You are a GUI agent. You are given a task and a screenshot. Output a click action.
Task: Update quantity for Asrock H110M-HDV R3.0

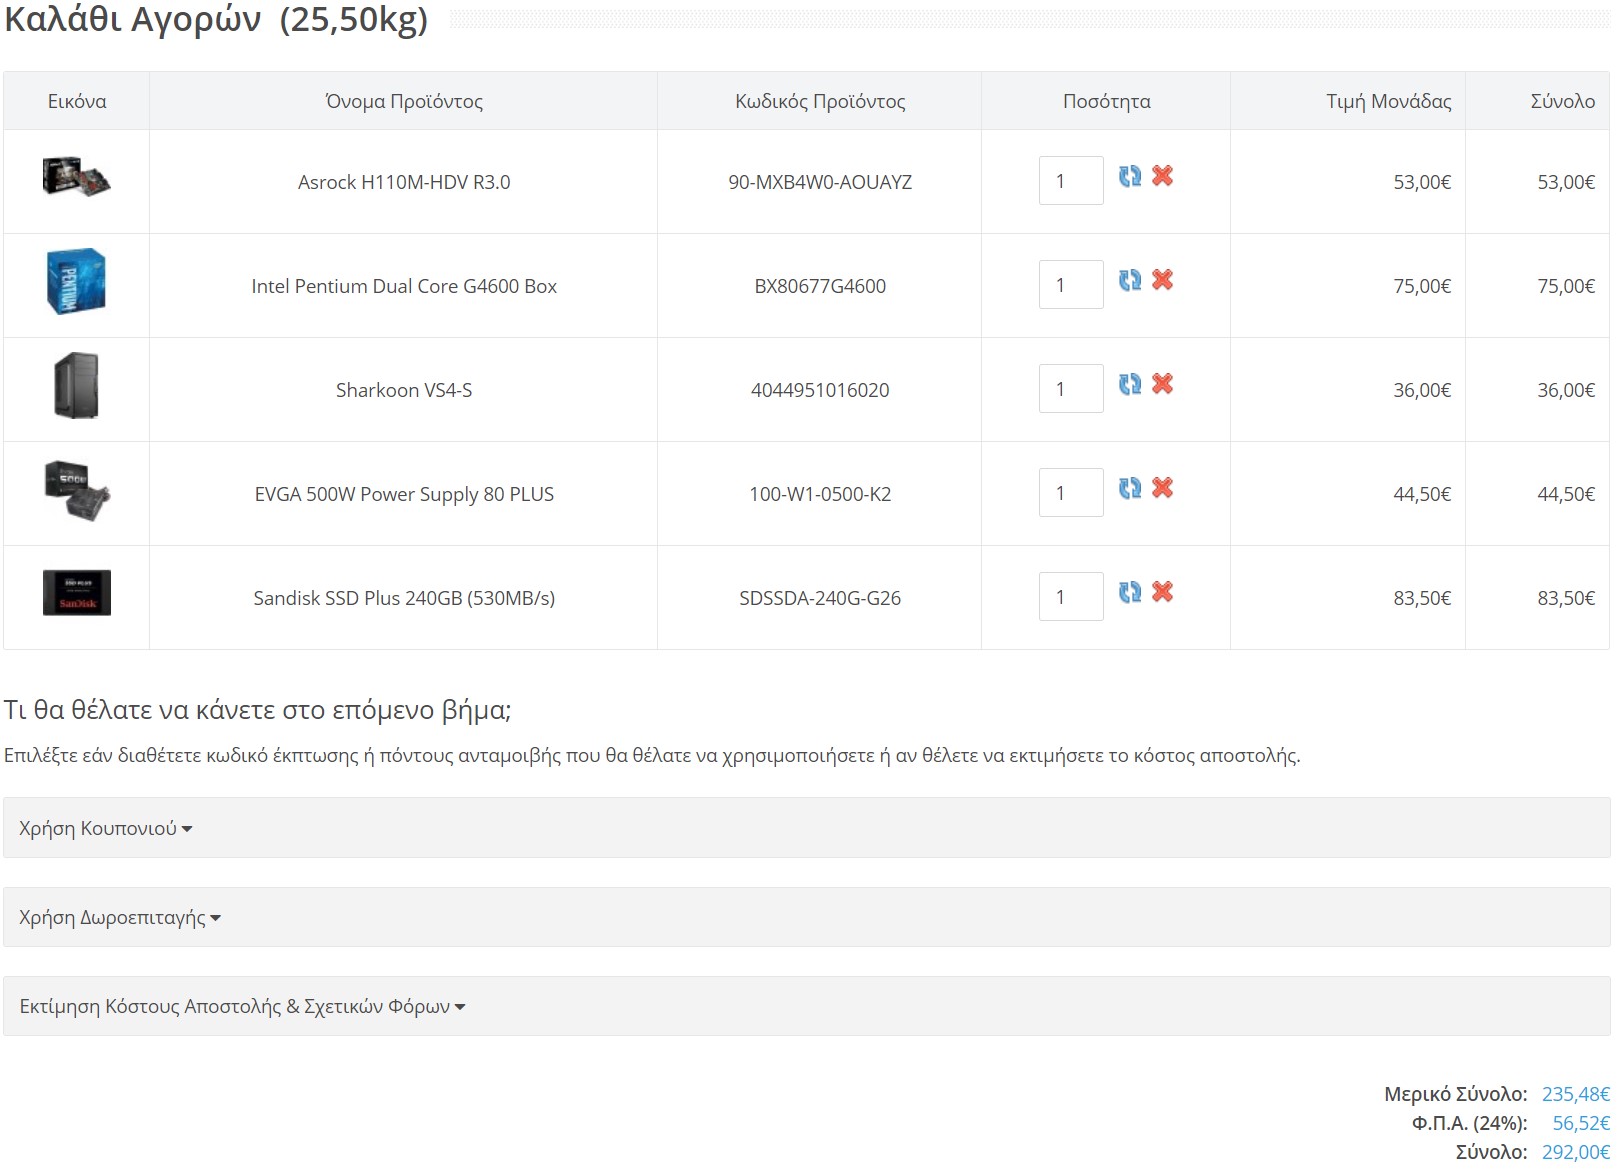click(x=1130, y=176)
